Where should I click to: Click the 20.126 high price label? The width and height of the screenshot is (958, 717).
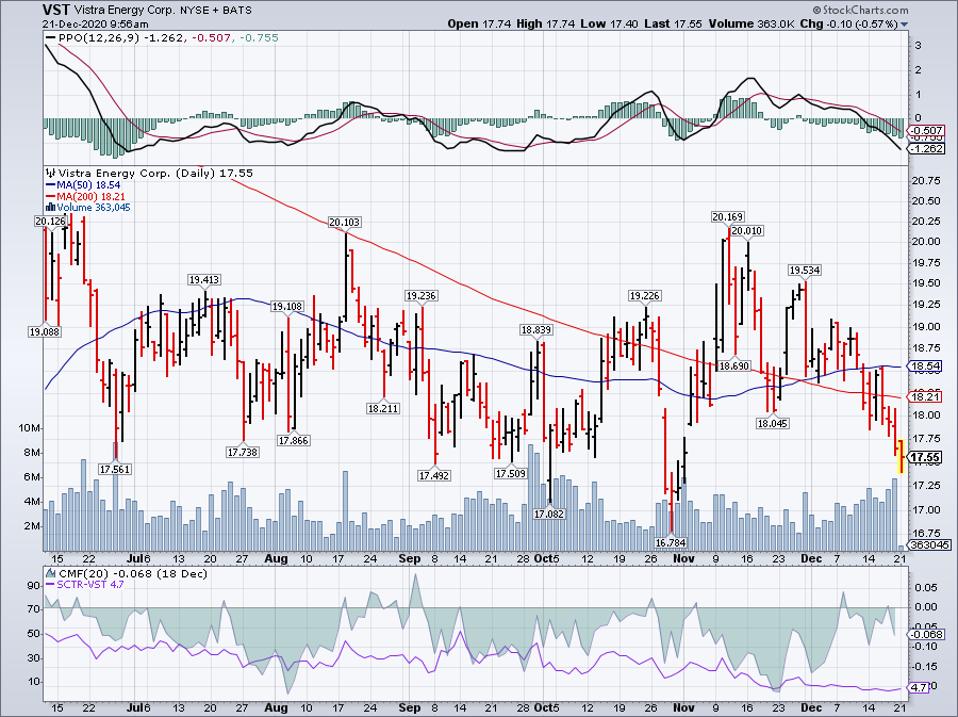click(50, 221)
